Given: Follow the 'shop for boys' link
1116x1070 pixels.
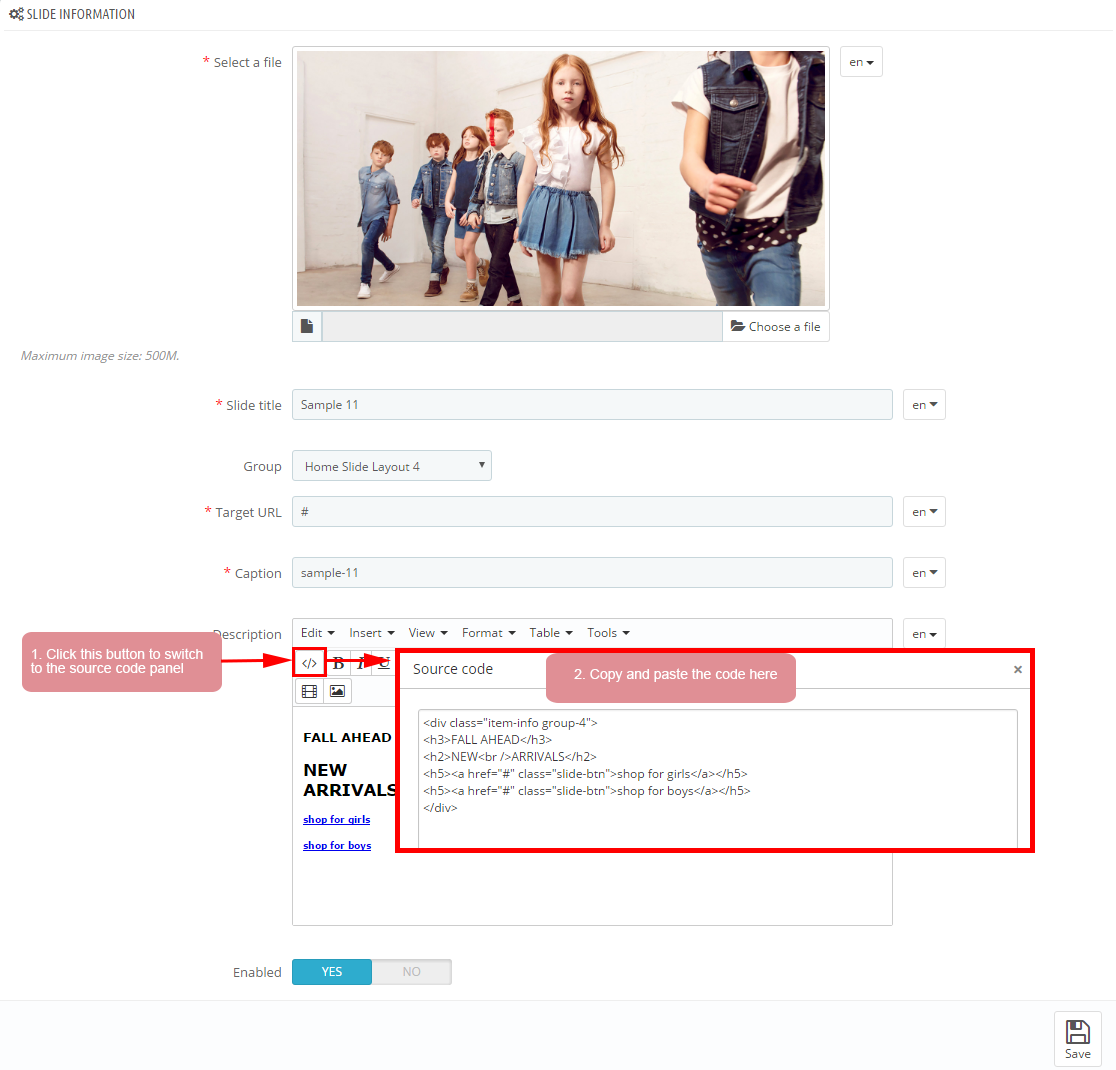Looking at the screenshot, I should (337, 846).
